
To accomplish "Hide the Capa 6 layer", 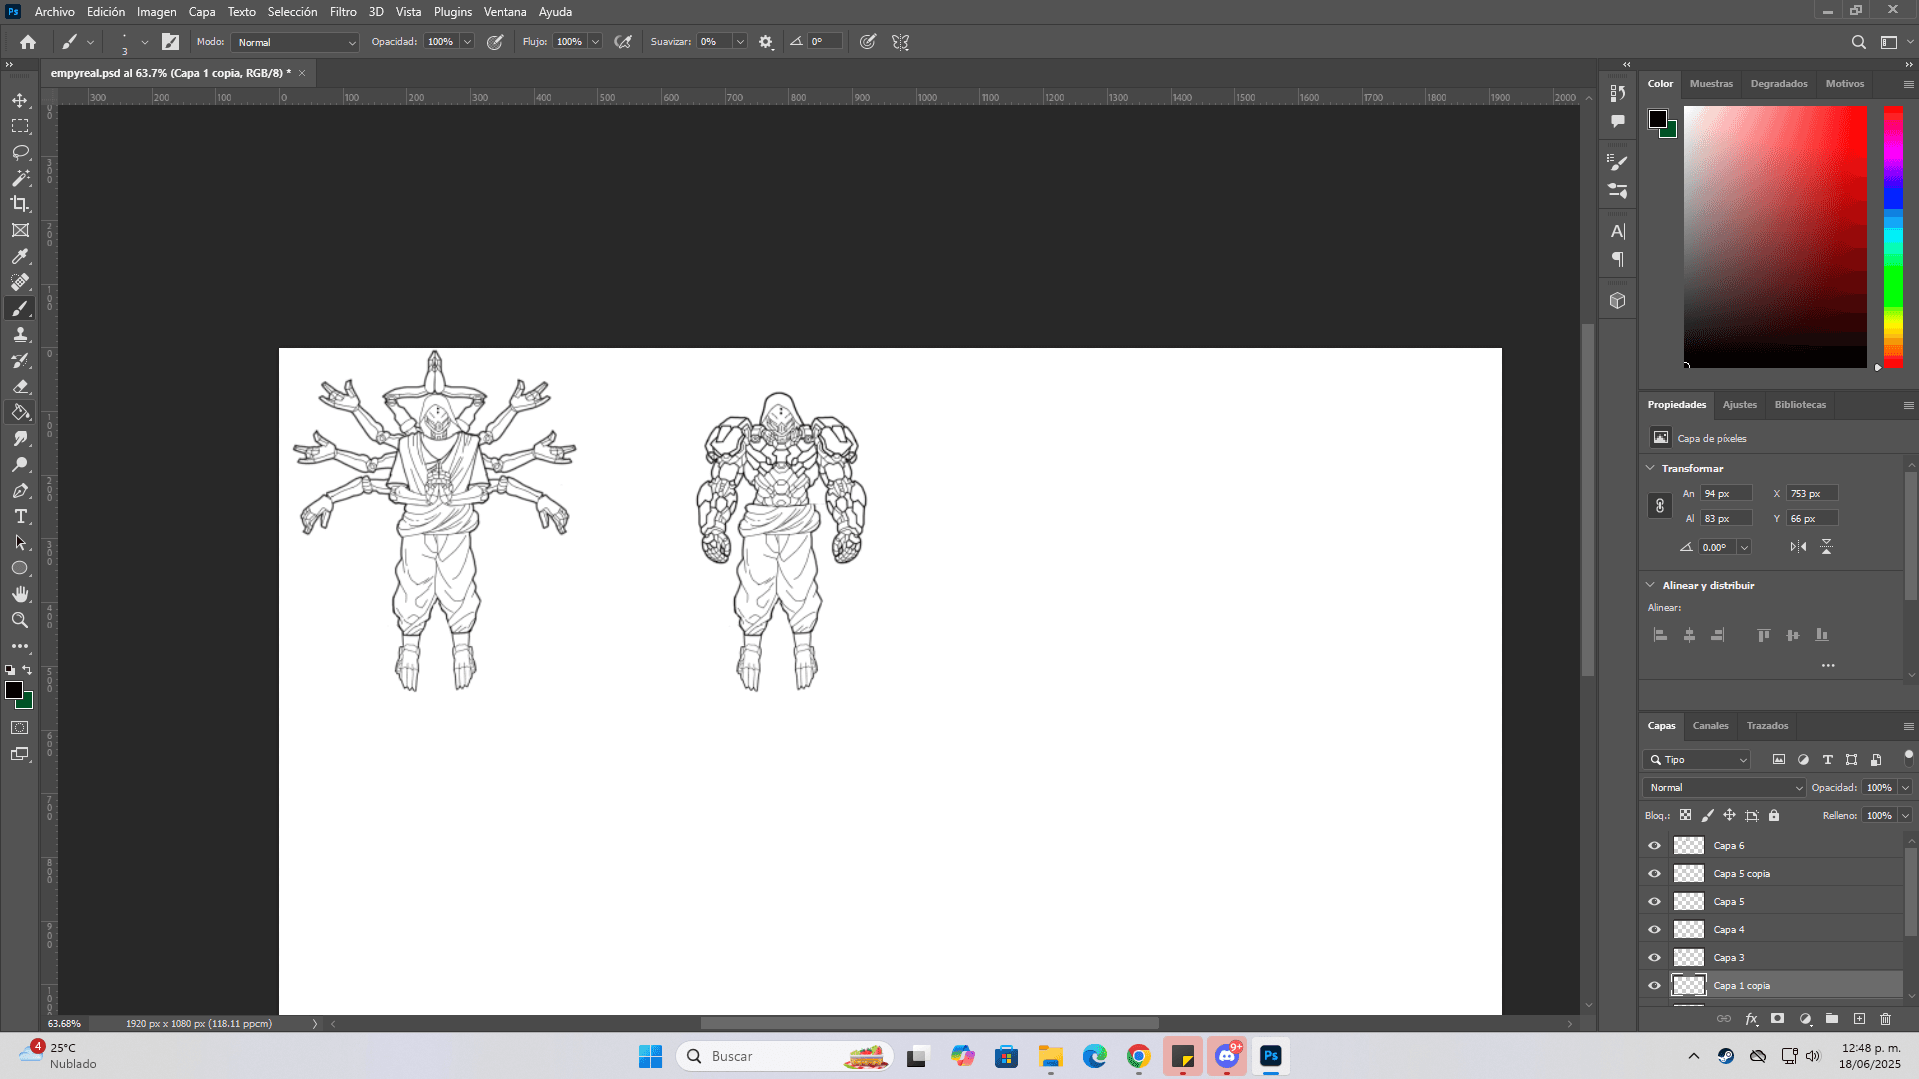I will pyautogui.click(x=1654, y=845).
